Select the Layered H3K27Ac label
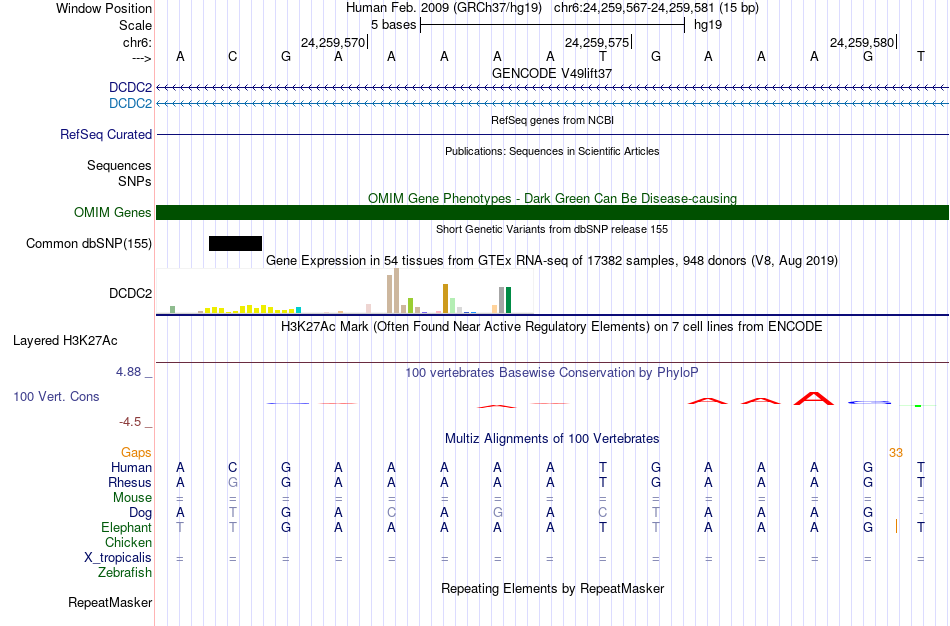This screenshot has width=950, height=626. (65, 341)
